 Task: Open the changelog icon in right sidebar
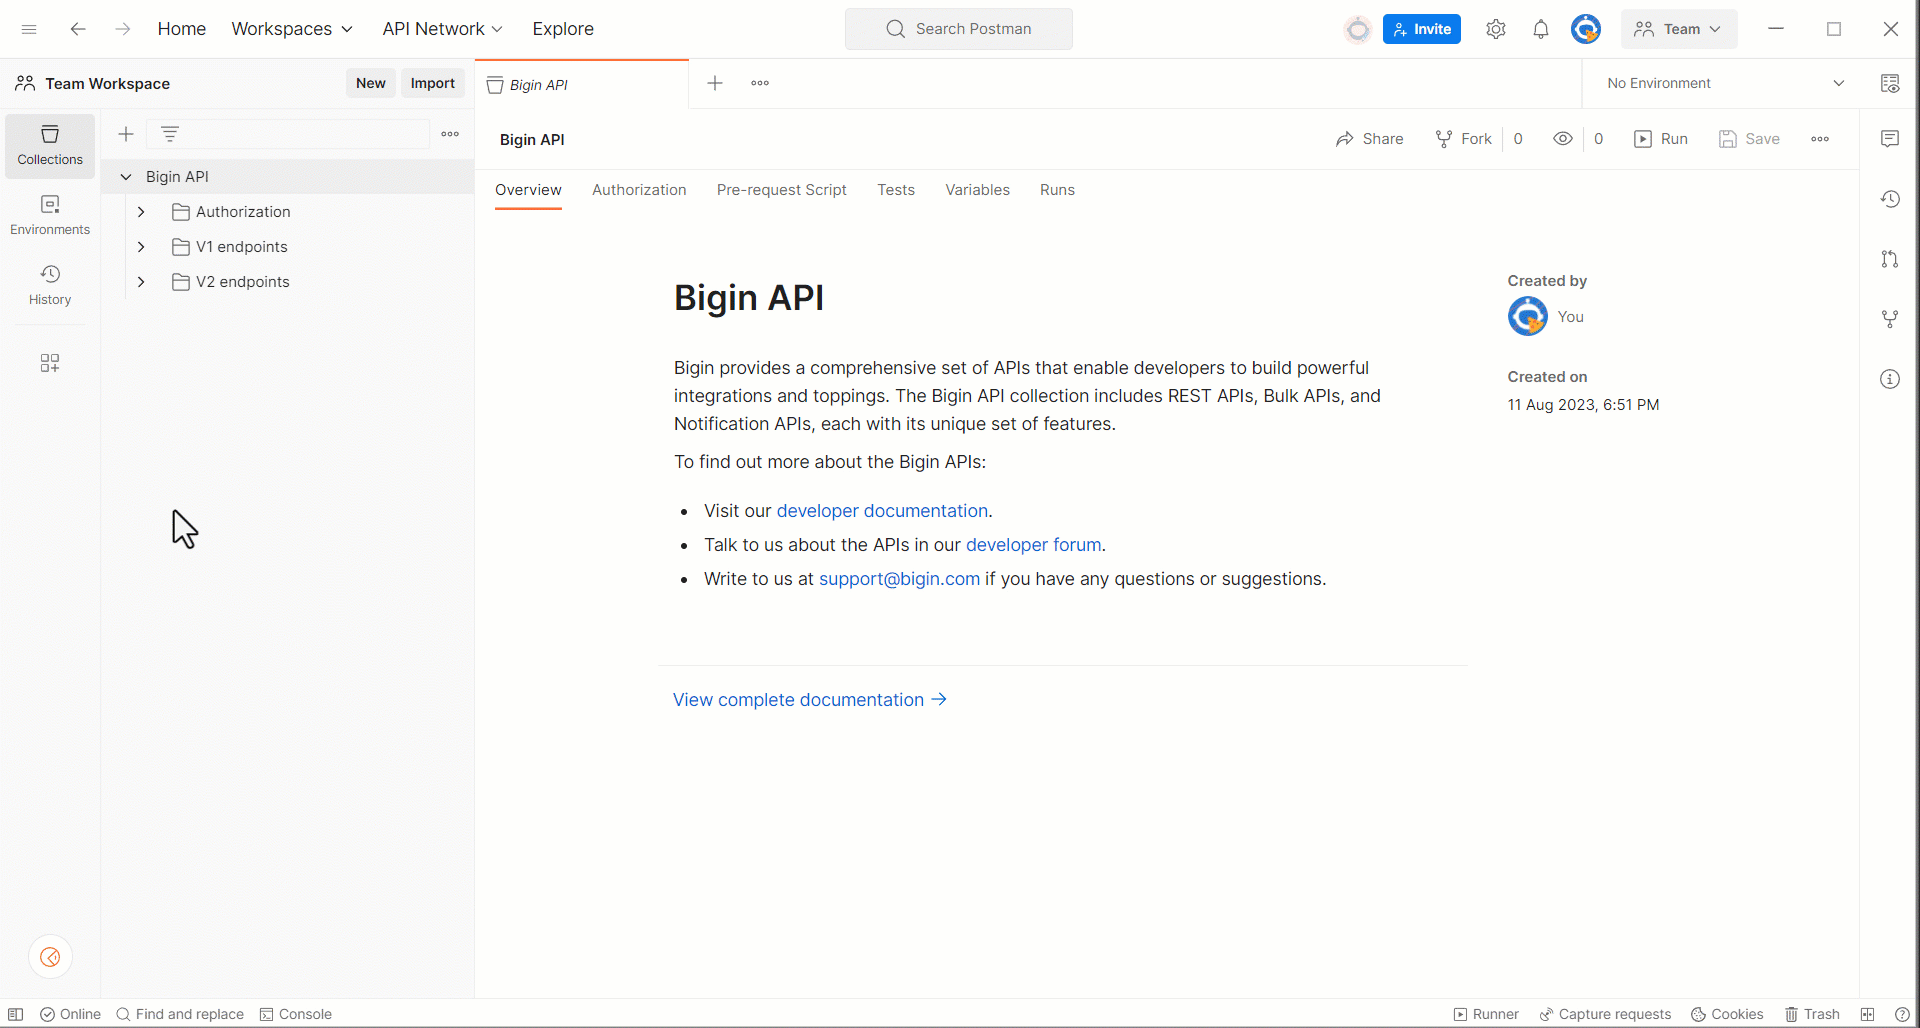(x=1890, y=199)
